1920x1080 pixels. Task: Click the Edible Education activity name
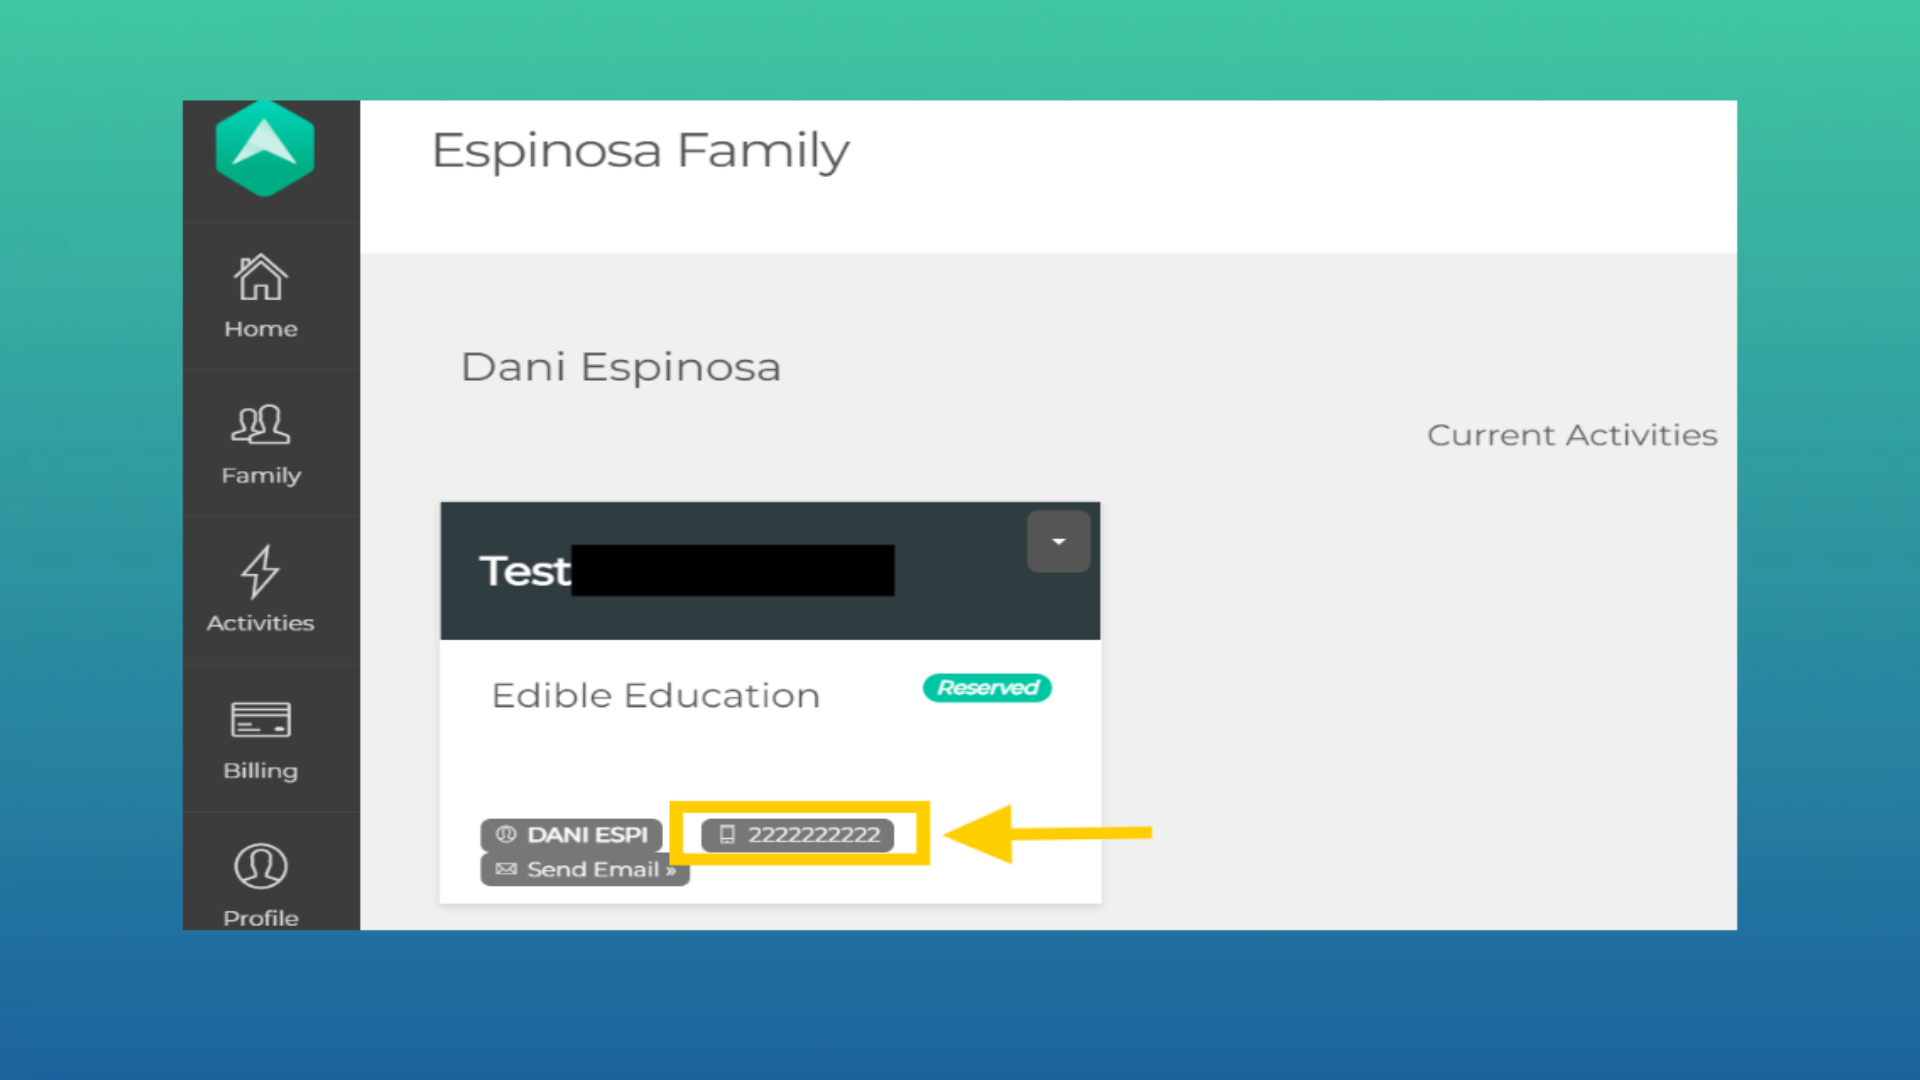[655, 696]
